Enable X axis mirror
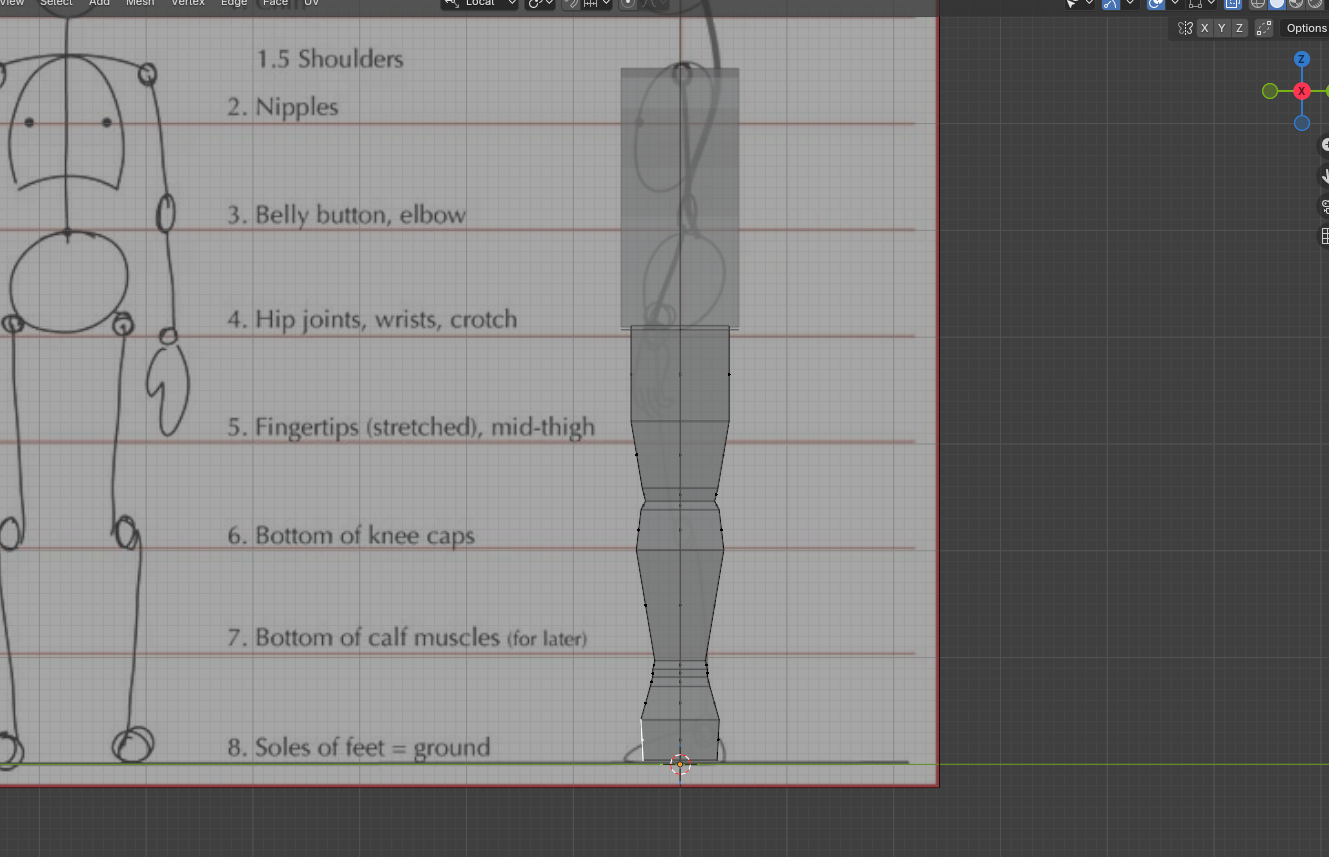The height and width of the screenshot is (857, 1329). 1205,28
